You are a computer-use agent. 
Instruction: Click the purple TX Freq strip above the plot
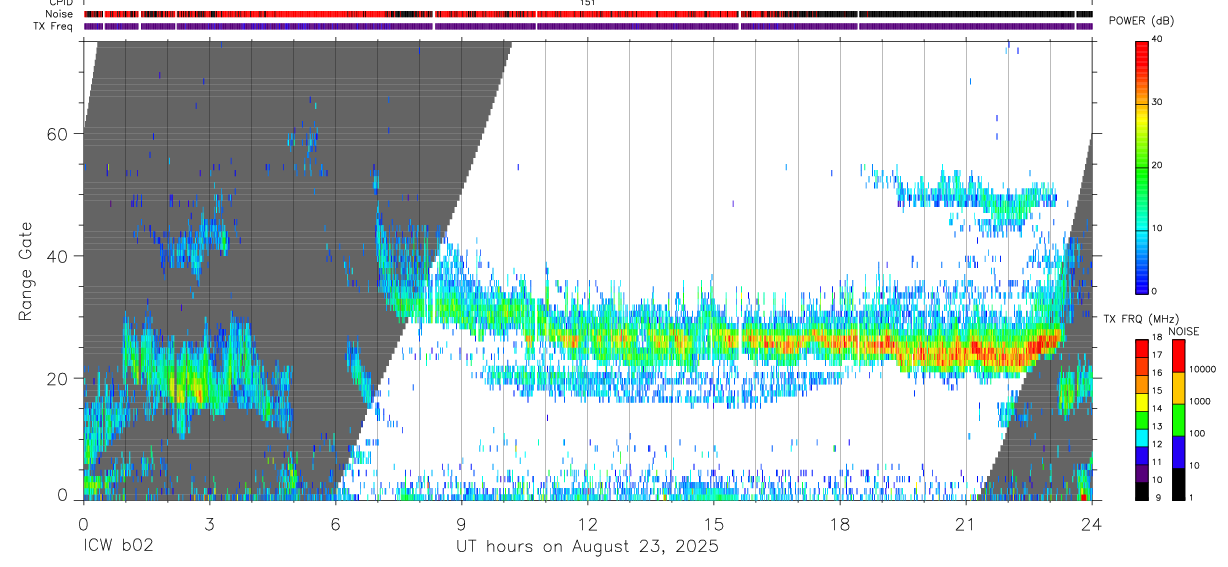[x=588, y=26]
